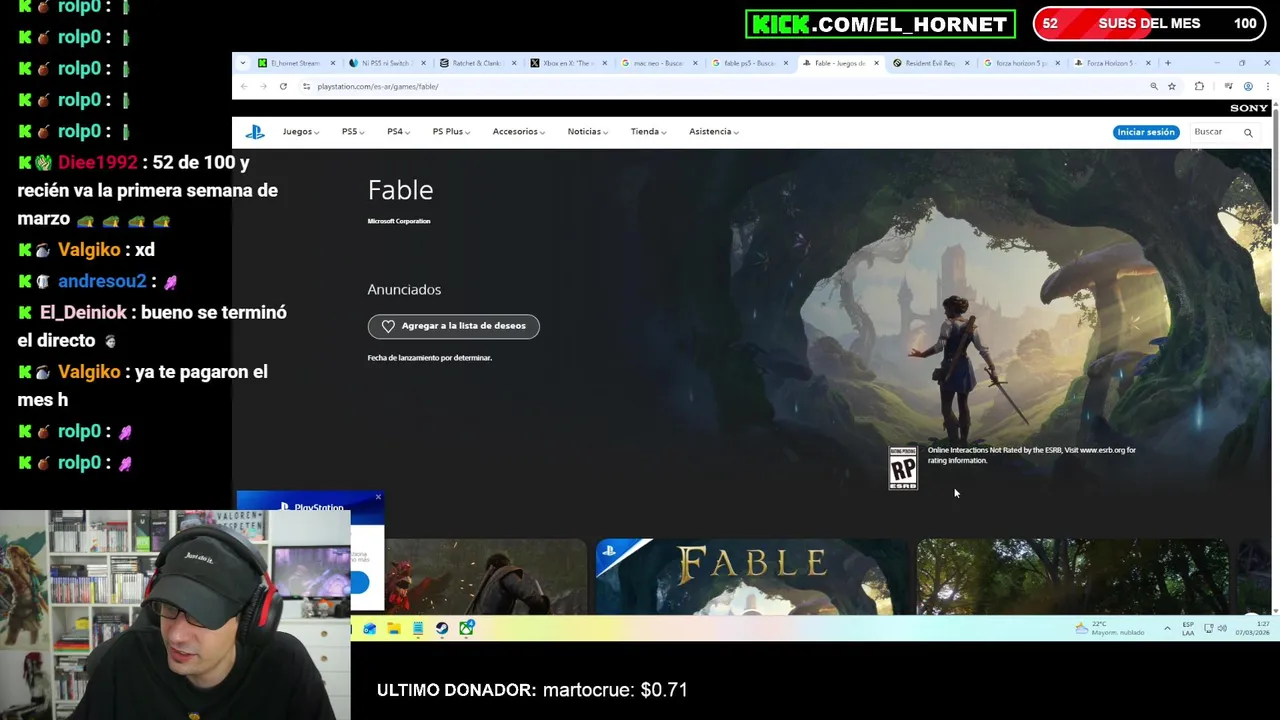The height and width of the screenshot is (720, 1280).
Task: Click the zoom magnifier icon in the address bar
Action: [x=1154, y=87]
